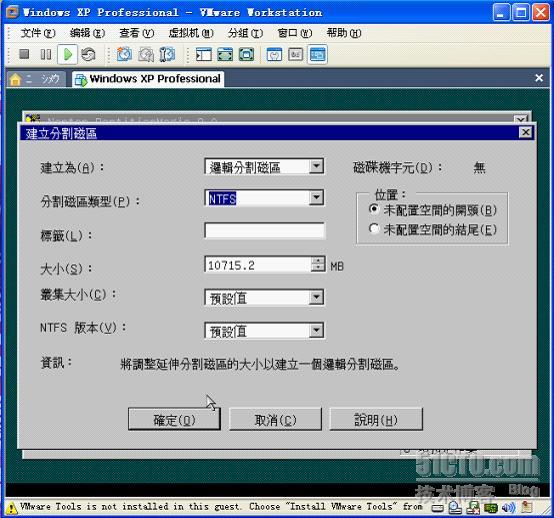The height and width of the screenshot is (518, 554).
Task: Click the summary view toolbar icon
Action: point(274,54)
